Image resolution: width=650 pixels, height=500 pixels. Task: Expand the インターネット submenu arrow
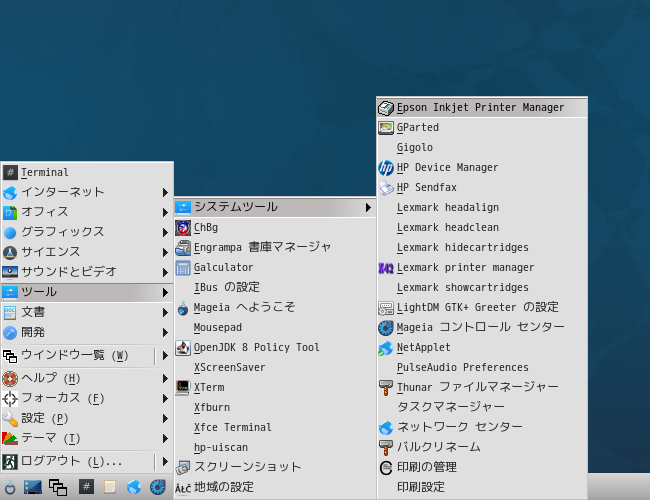pos(165,192)
